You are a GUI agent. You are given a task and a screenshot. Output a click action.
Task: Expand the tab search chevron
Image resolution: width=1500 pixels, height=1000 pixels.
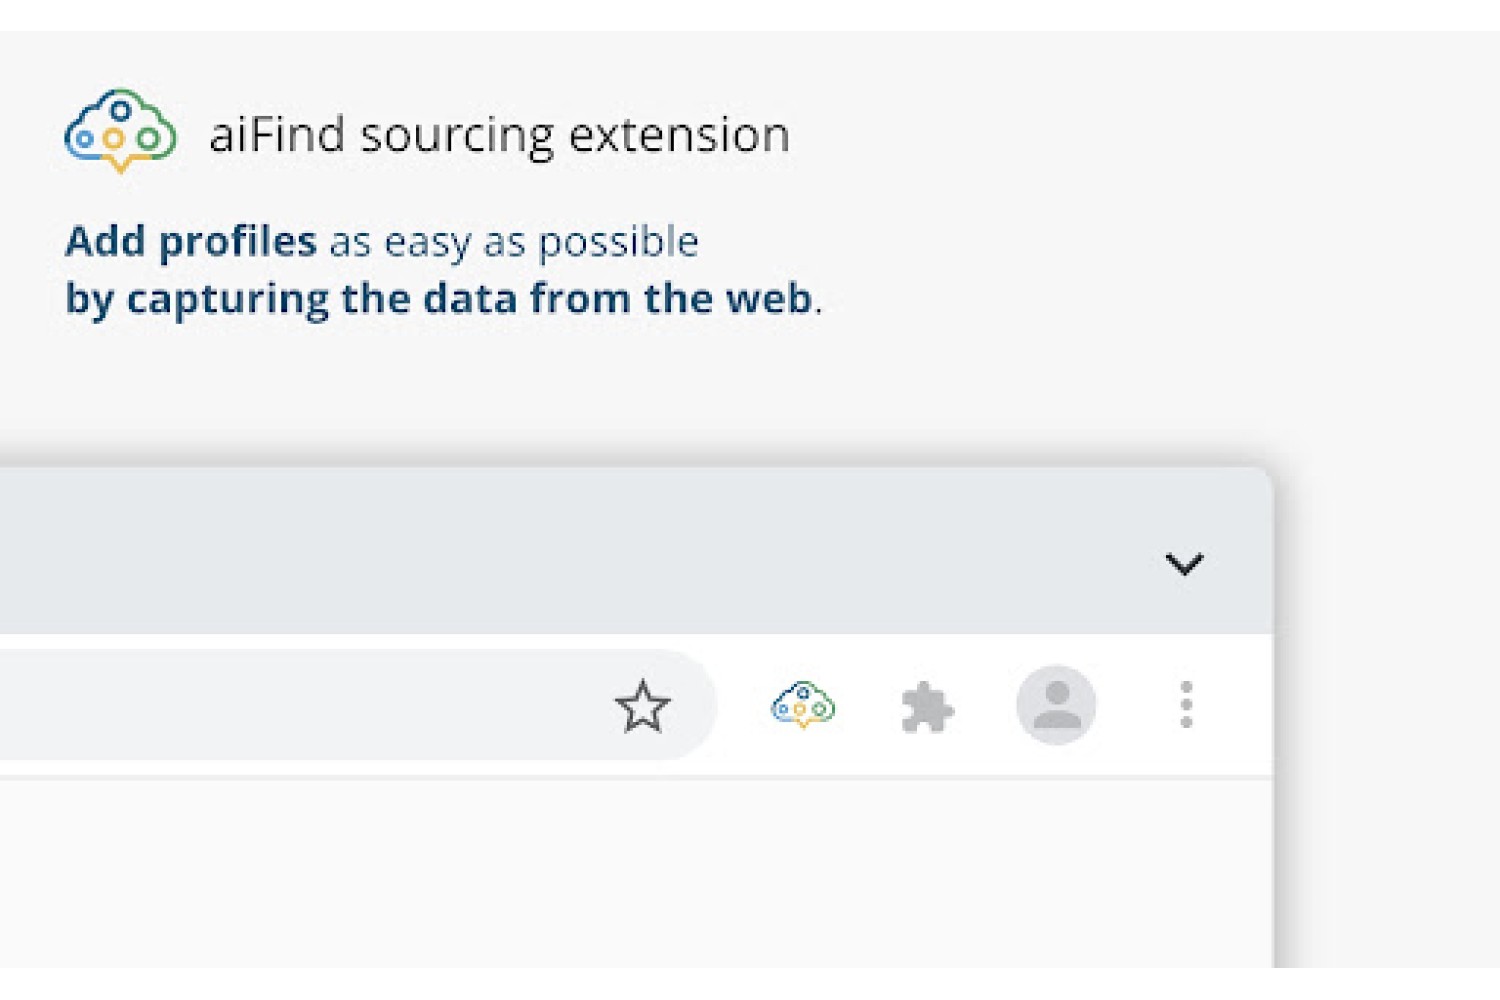tap(1184, 564)
